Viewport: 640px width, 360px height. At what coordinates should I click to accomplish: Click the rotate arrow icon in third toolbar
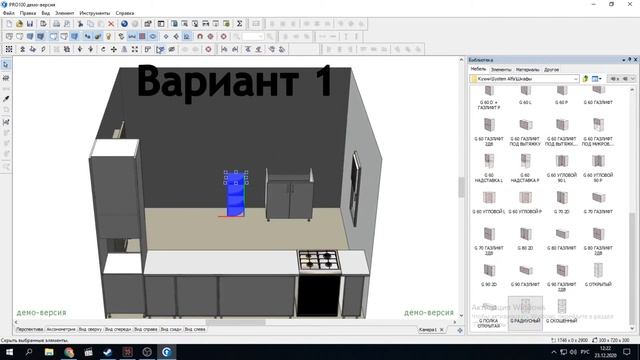point(103,49)
